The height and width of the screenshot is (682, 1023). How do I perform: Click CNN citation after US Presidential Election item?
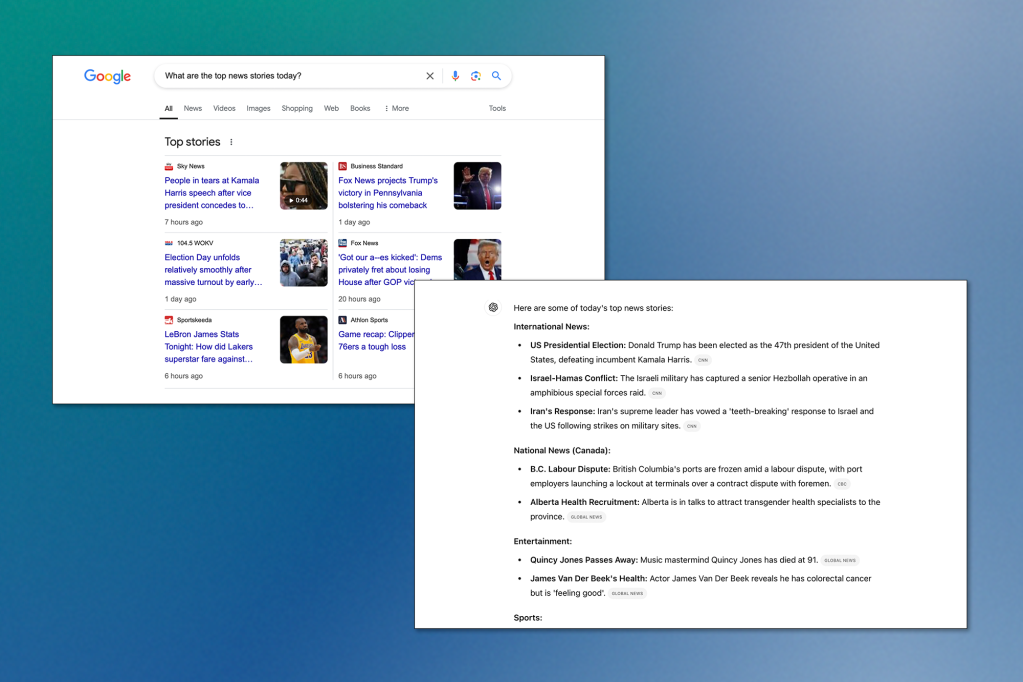pyautogui.click(x=703, y=360)
